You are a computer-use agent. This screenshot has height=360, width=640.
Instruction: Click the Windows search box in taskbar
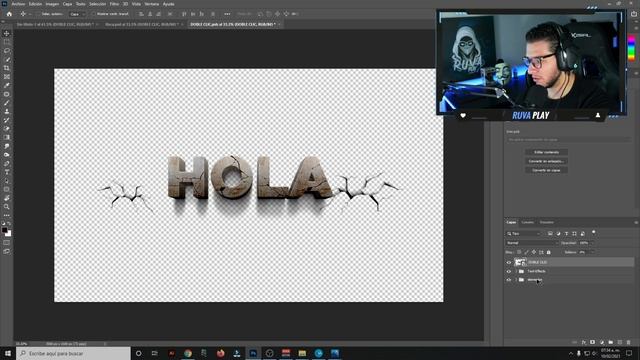(73, 353)
